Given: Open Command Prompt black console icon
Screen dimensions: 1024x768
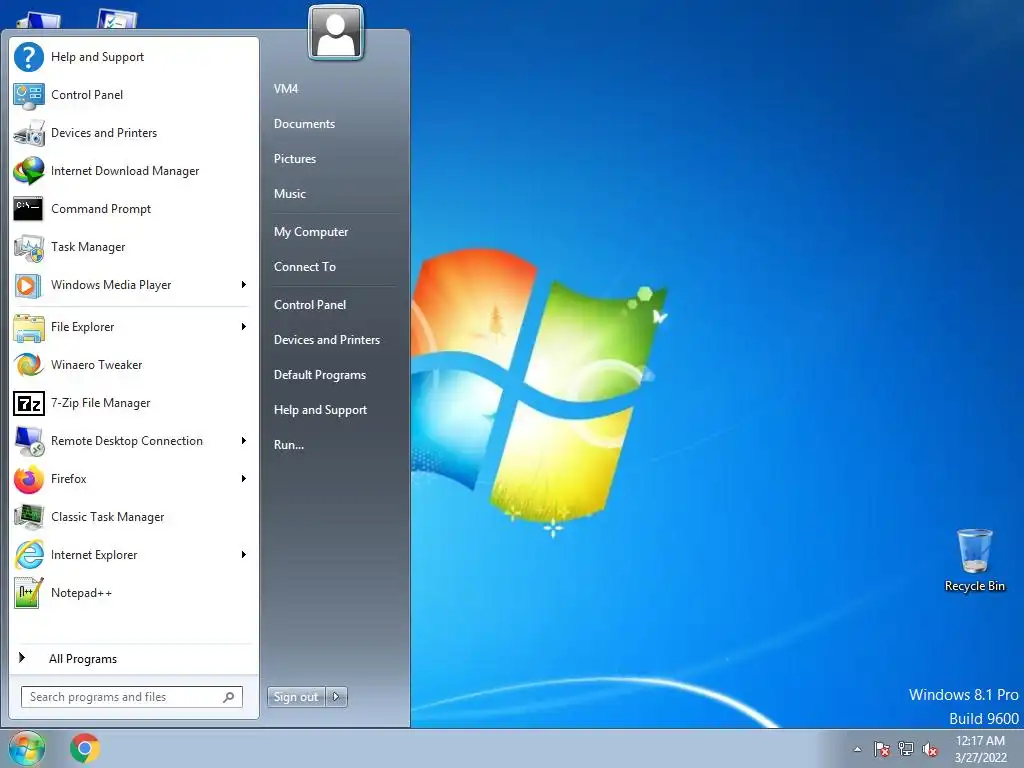Looking at the screenshot, I should click(29, 209).
